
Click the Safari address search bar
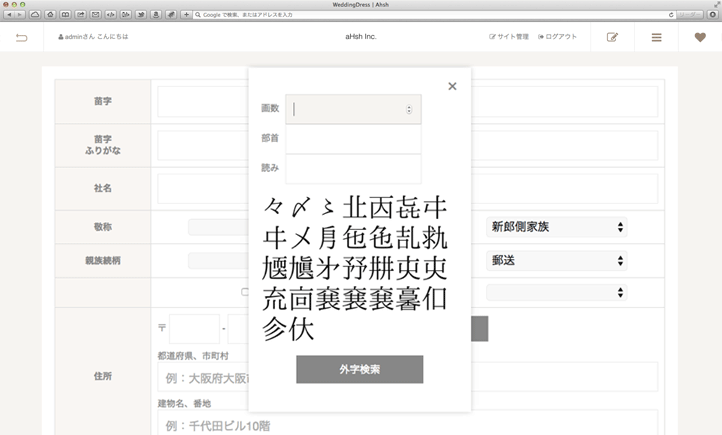tap(433, 15)
